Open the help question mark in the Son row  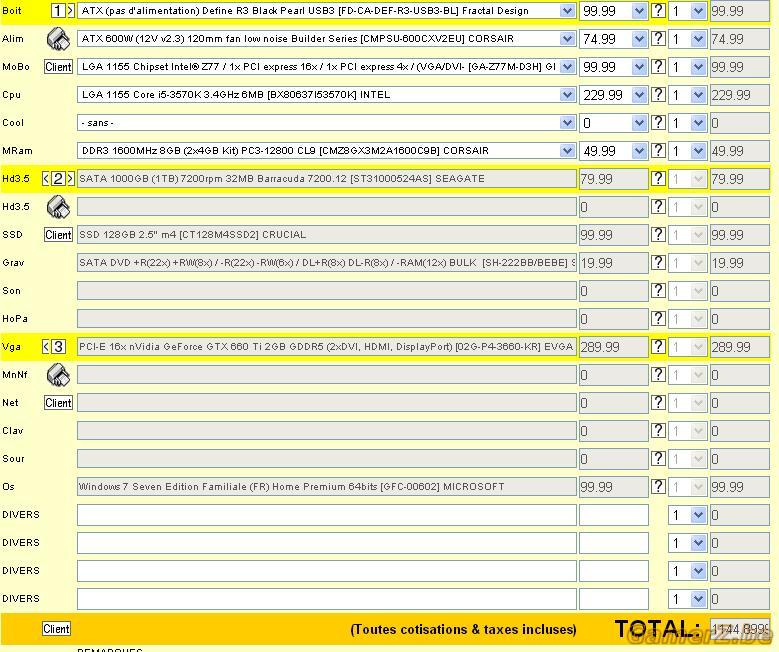point(658,290)
